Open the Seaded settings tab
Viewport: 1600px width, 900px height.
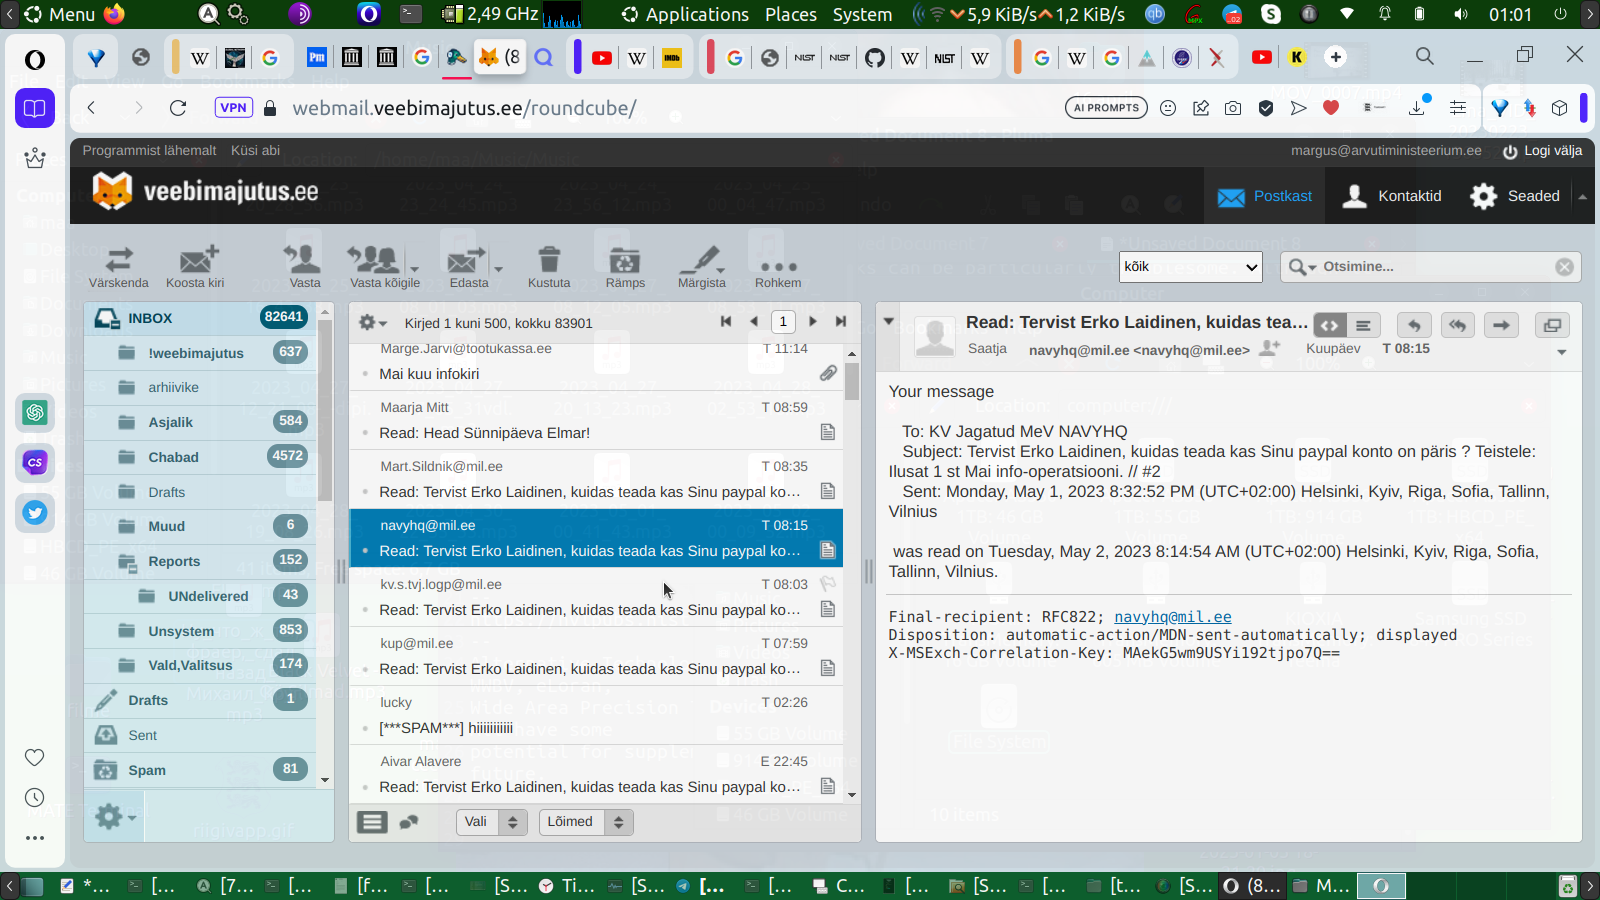(x=1515, y=196)
